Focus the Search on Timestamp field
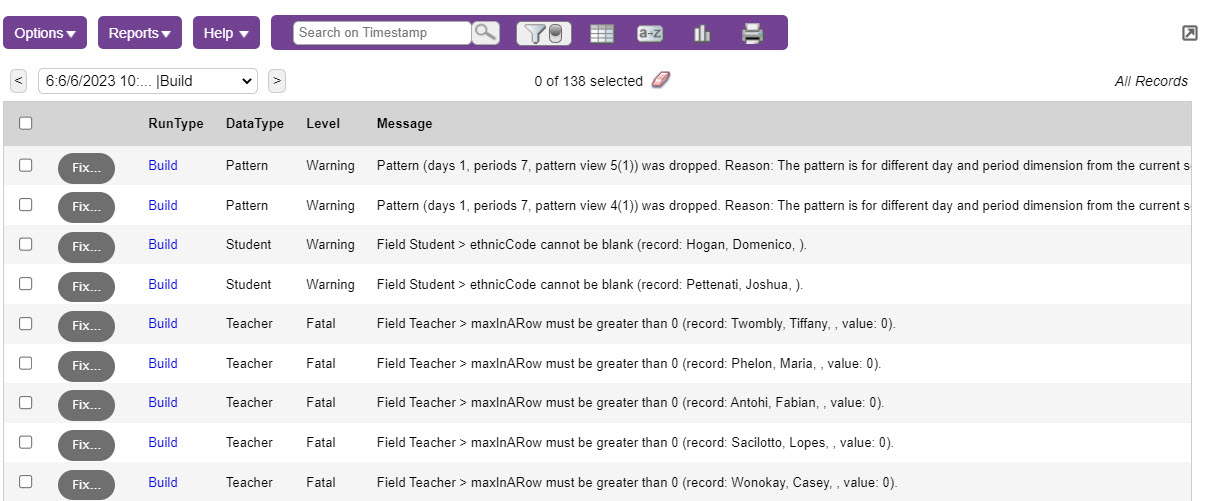1210x501 pixels. point(382,33)
